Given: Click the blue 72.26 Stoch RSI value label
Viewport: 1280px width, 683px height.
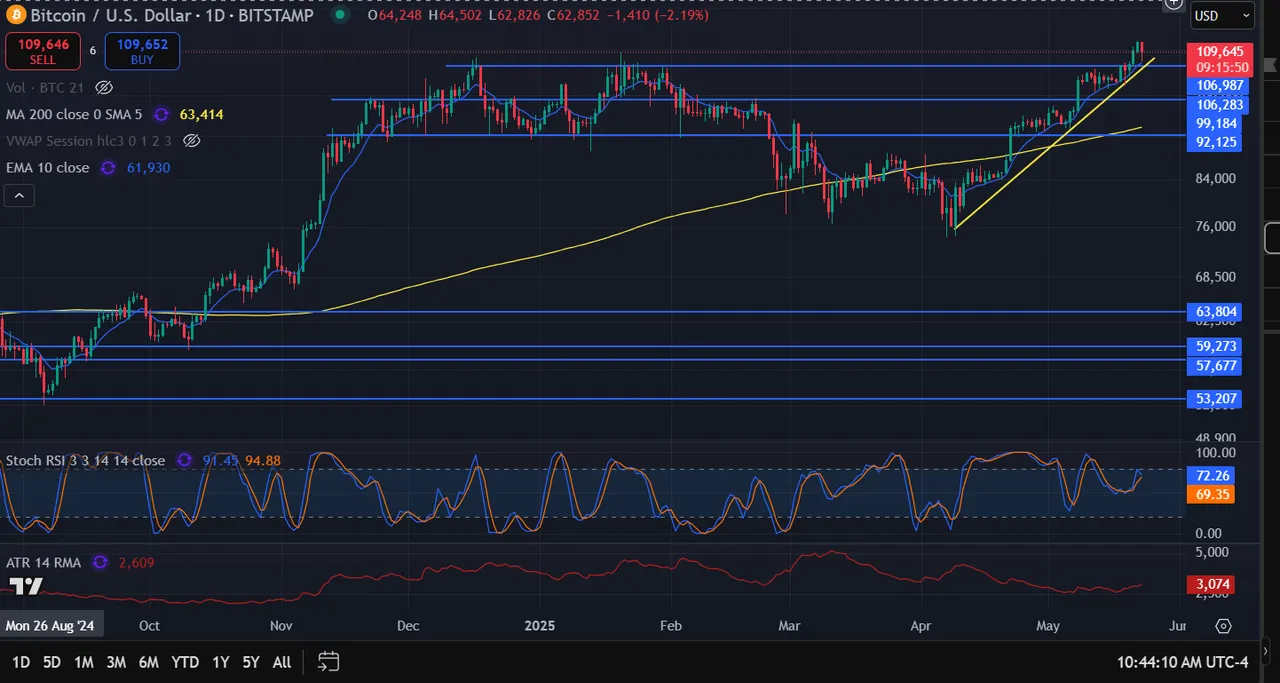Looking at the screenshot, I should pyautogui.click(x=1213, y=476).
